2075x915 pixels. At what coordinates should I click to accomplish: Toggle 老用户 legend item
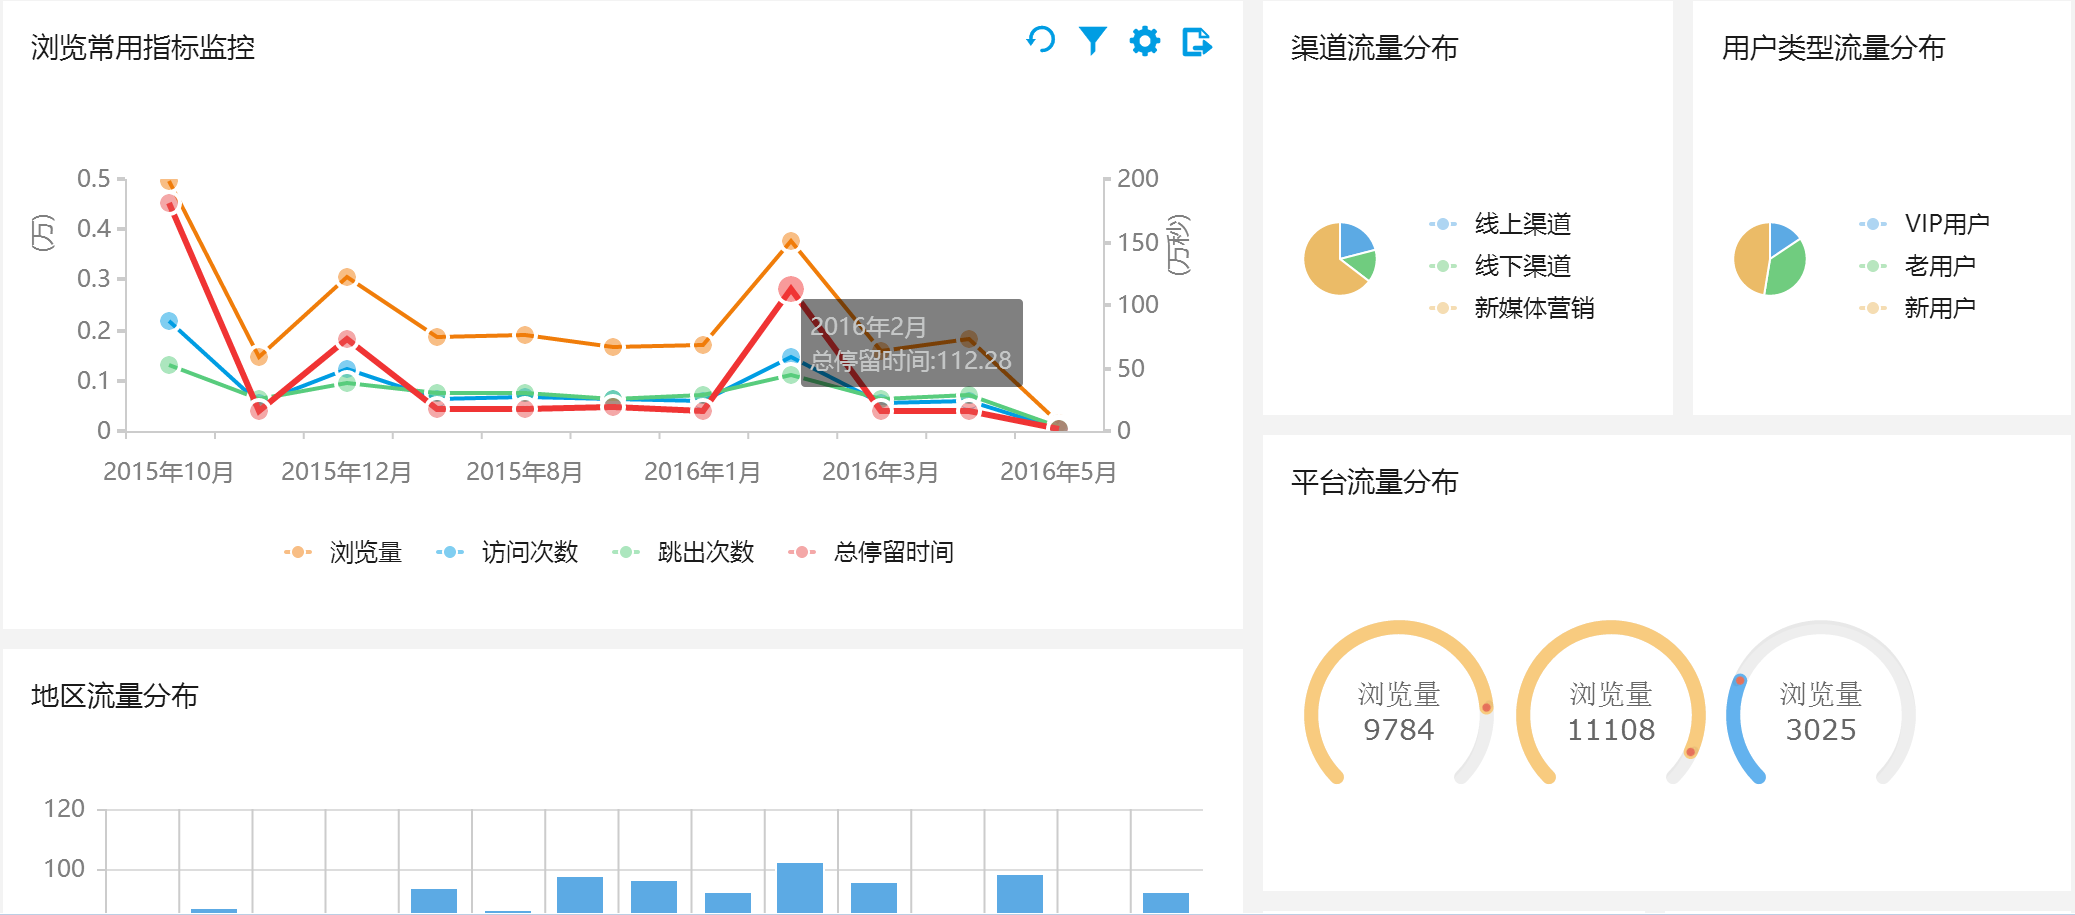(1918, 266)
